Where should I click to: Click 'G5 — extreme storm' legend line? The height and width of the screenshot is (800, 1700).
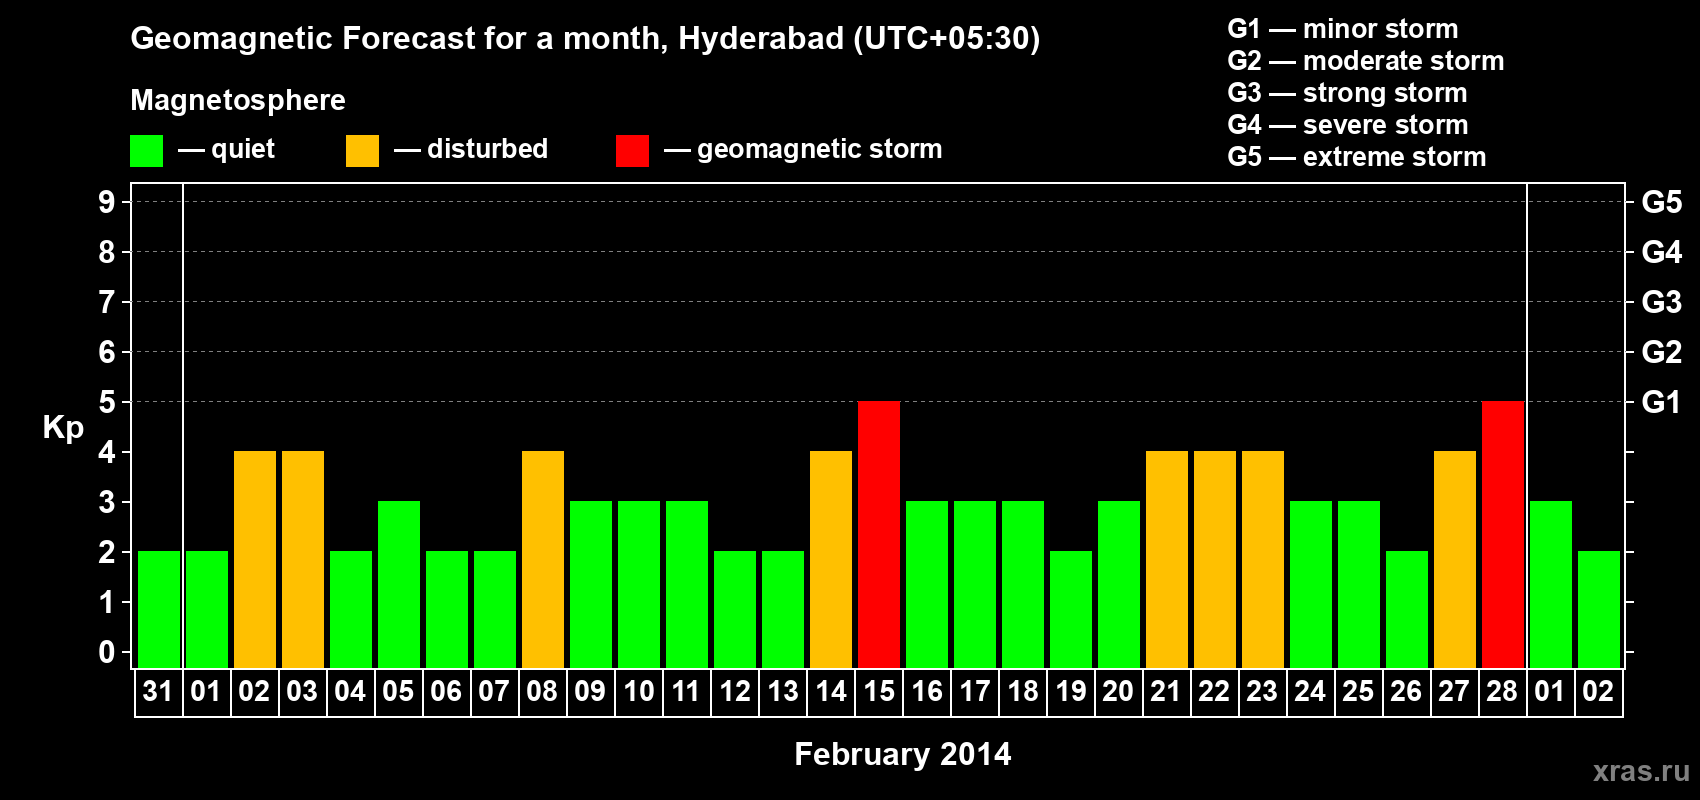click(1357, 157)
